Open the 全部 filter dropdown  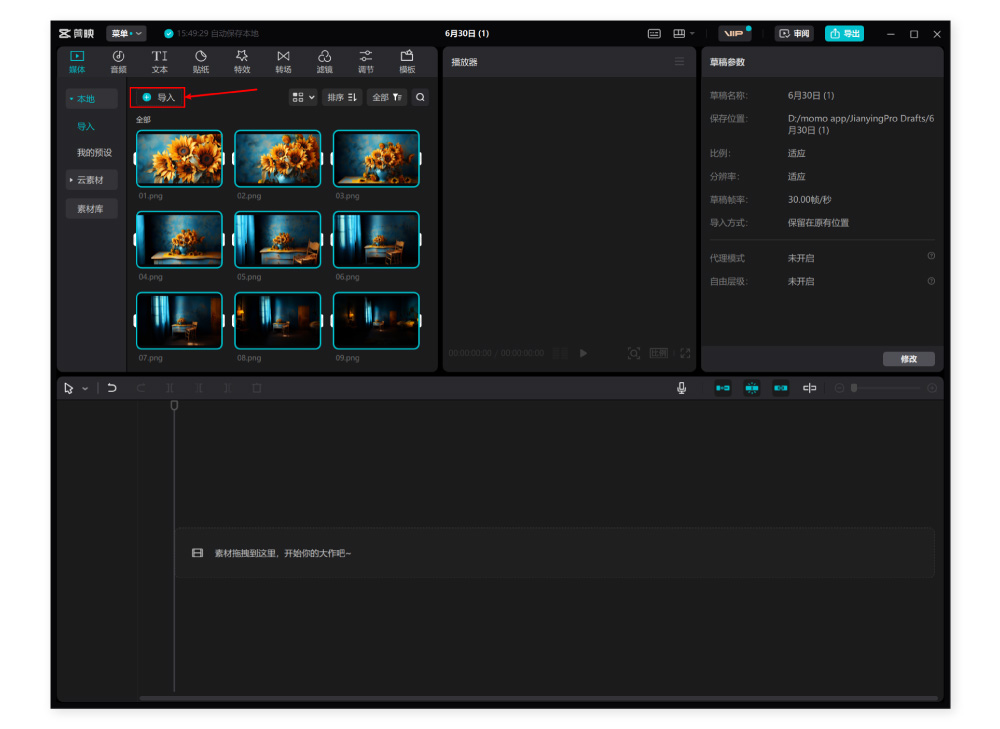(x=387, y=98)
